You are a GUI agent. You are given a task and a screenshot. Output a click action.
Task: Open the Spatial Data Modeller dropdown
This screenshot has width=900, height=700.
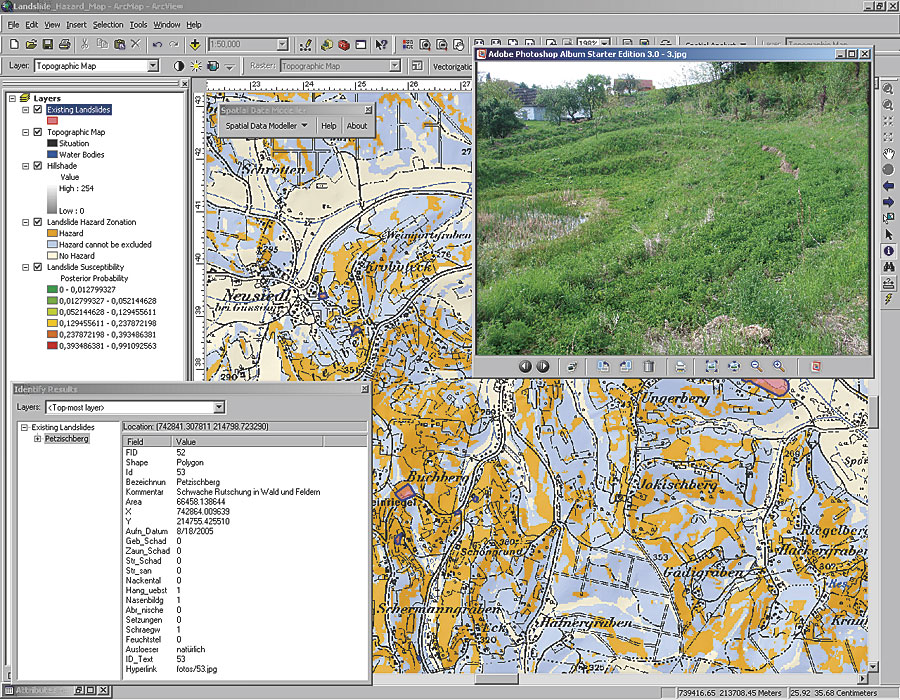click(266, 126)
